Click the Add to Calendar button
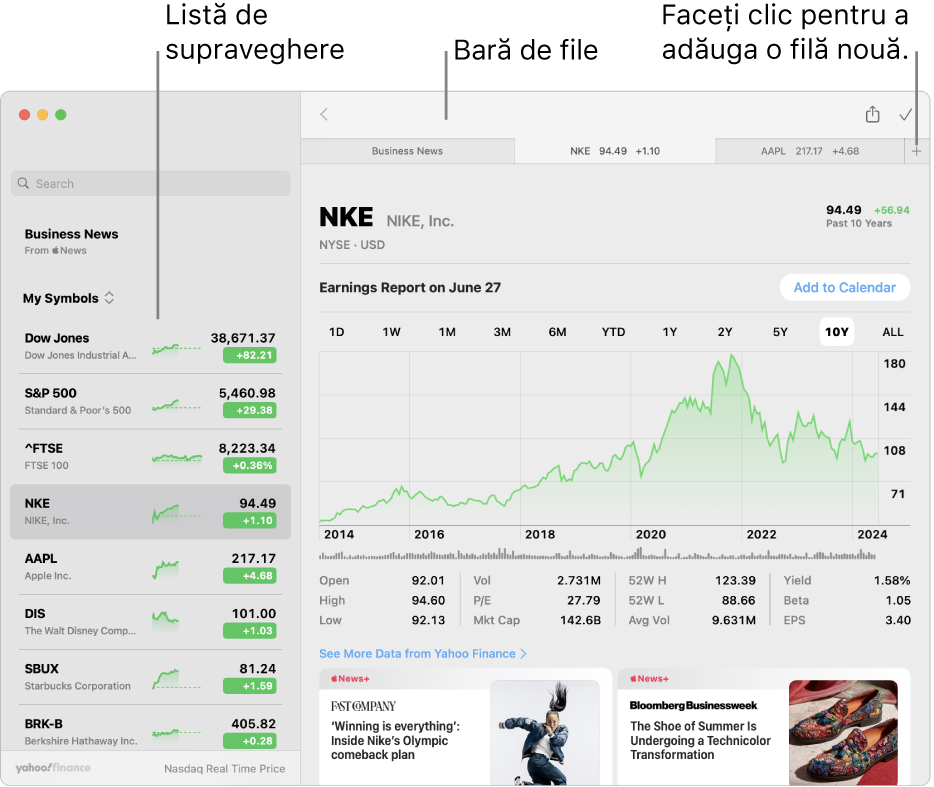The height and width of the screenshot is (787, 934). coord(845,287)
